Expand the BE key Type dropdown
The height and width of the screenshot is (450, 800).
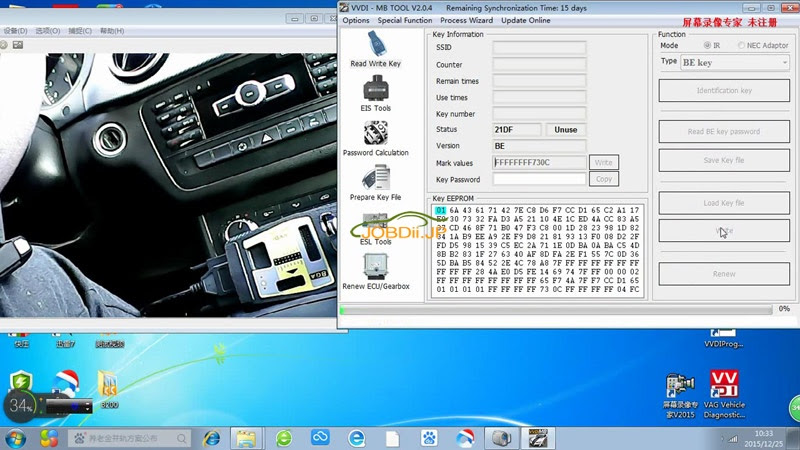pos(784,63)
